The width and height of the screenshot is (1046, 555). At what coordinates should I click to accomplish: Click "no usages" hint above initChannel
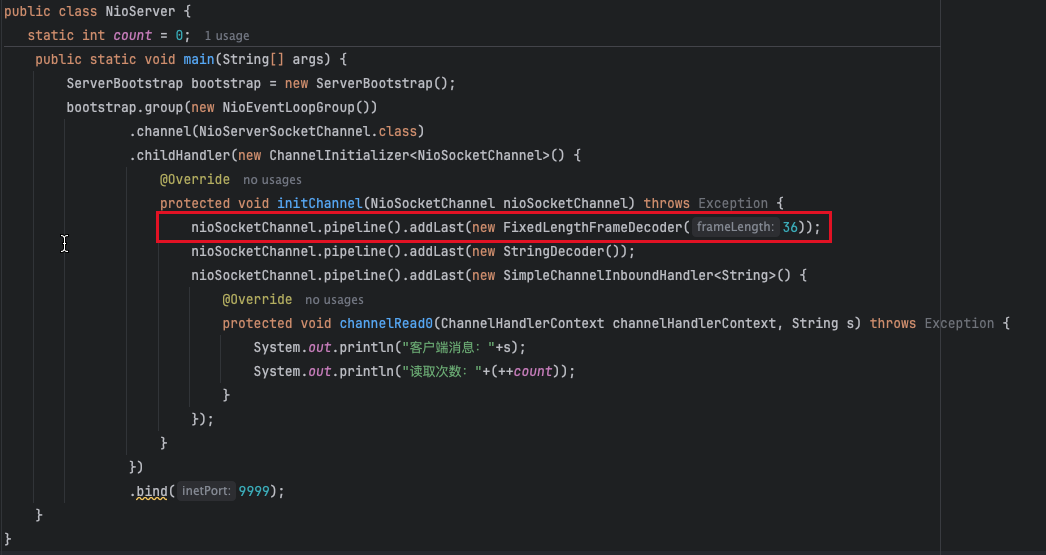(272, 180)
